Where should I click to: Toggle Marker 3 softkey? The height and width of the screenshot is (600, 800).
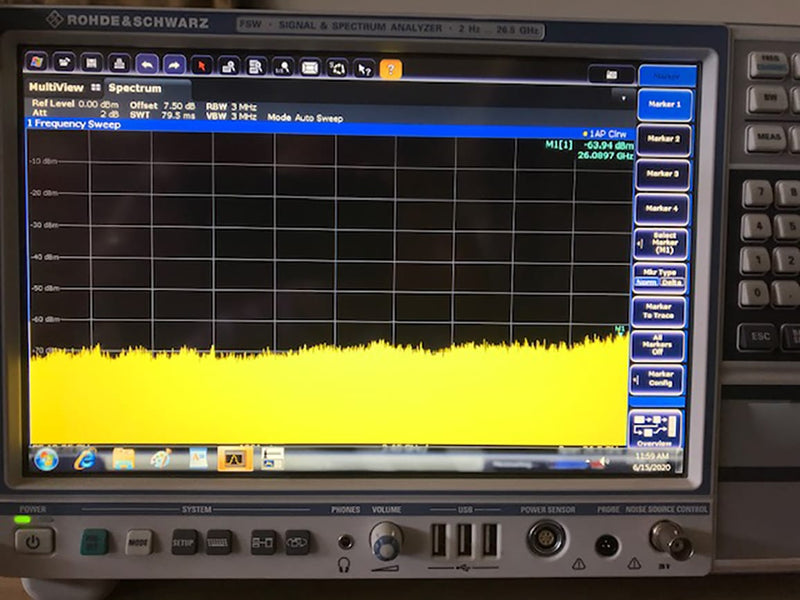point(663,173)
